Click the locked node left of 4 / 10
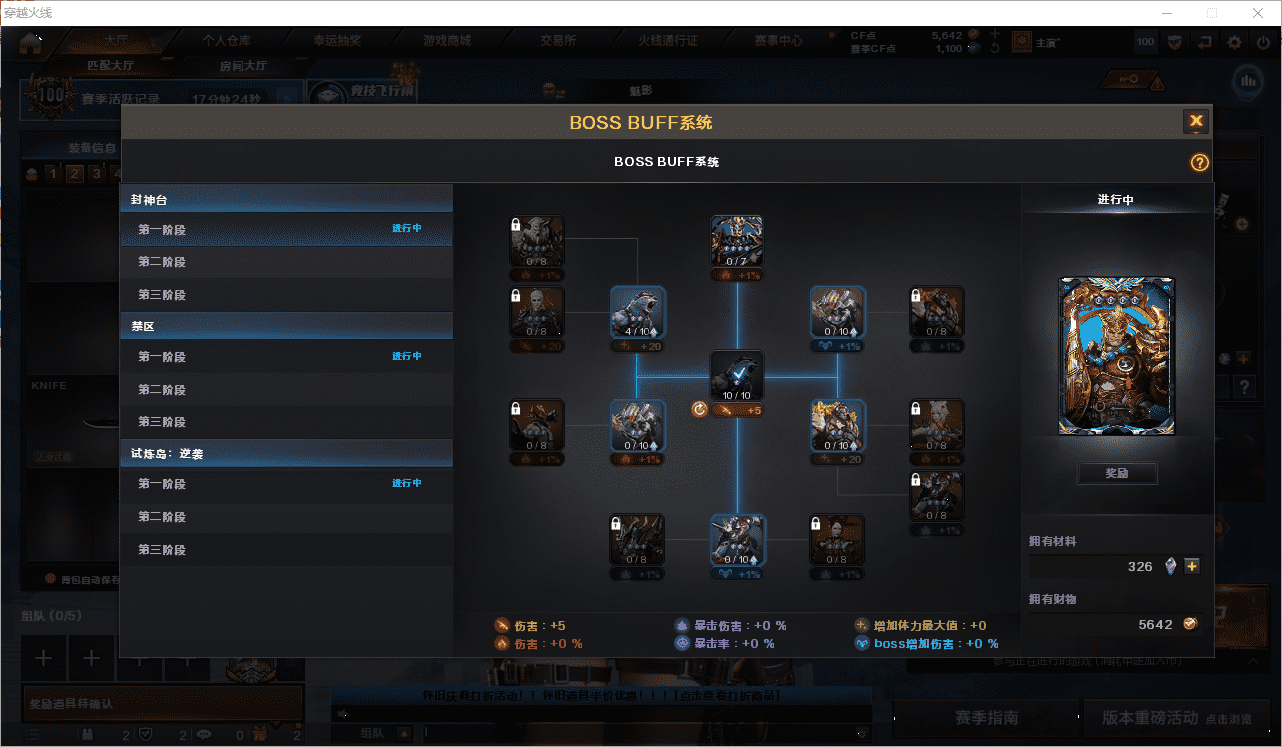The width and height of the screenshot is (1282, 747). (537, 313)
